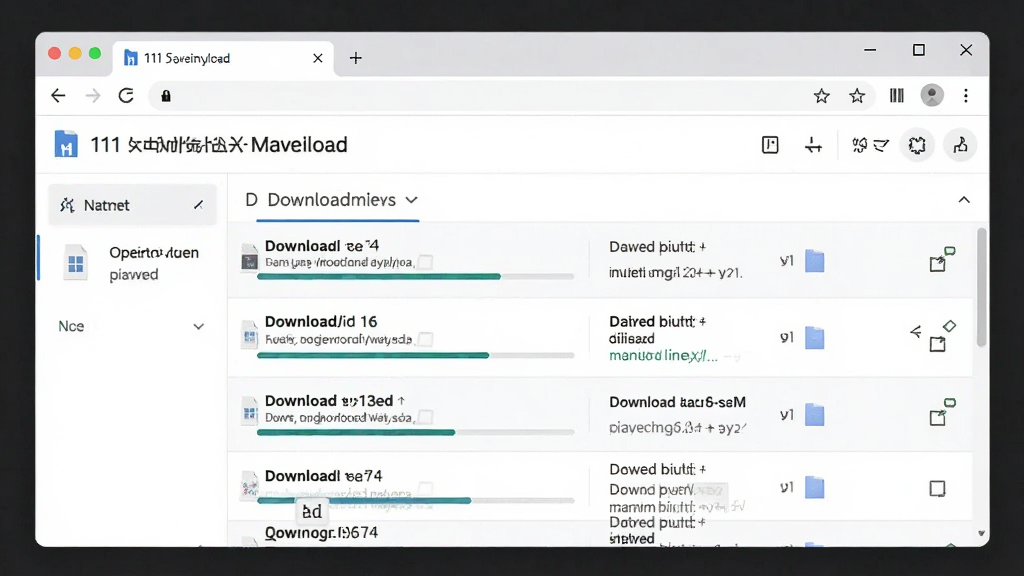Click the blue logo beside the Maveiload title

66,144
